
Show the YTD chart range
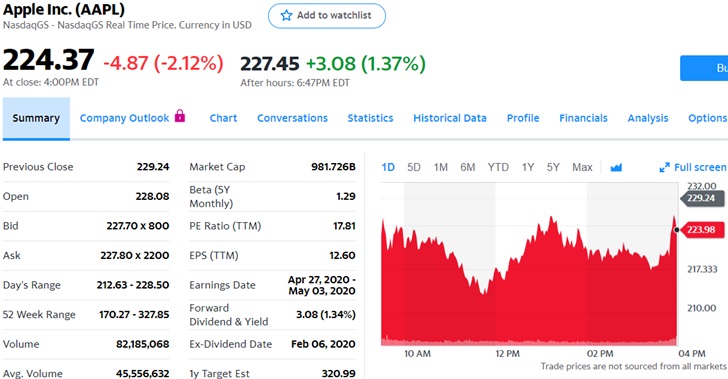coord(498,167)
